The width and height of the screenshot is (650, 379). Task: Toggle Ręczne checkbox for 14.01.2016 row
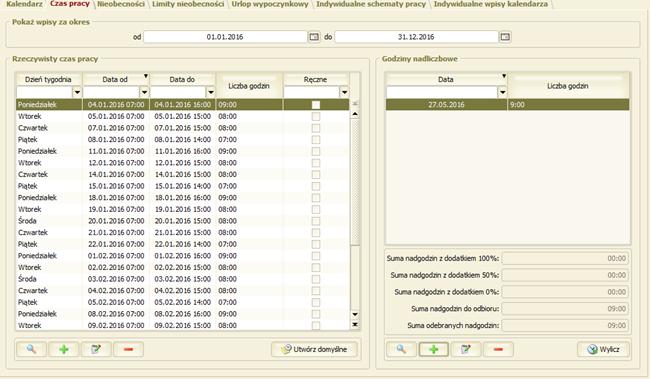pos(316,175)
